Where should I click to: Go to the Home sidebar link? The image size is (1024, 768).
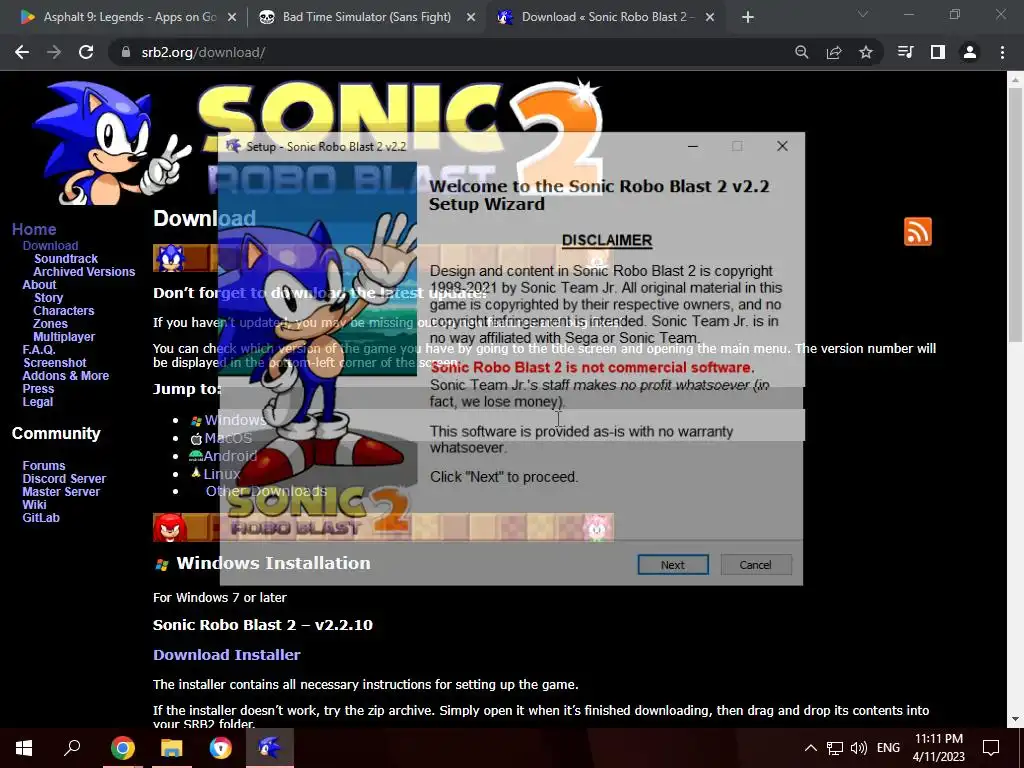point(34,229)
